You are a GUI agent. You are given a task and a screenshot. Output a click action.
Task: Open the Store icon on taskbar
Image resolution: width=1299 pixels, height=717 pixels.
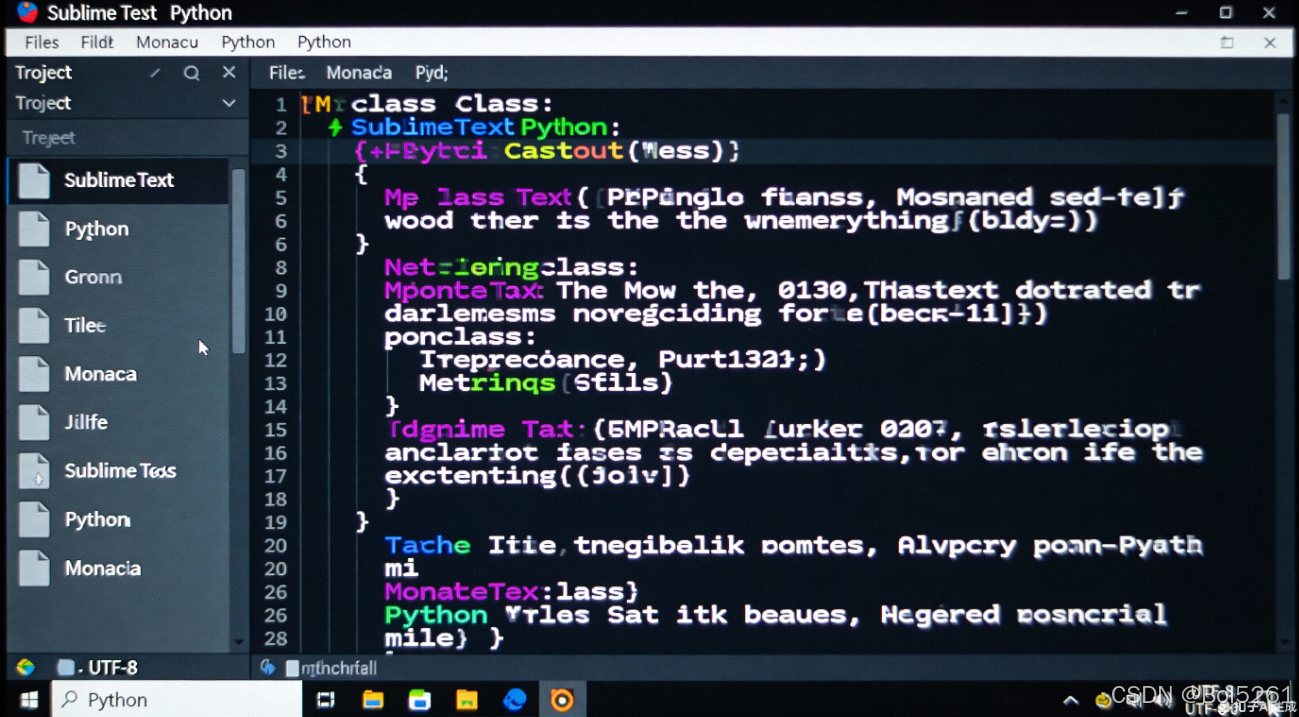[x=420, y=700]
